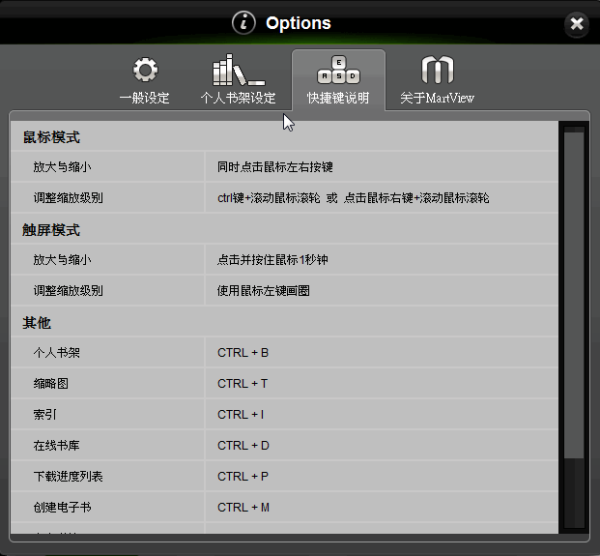Click the 在线书库 row label

(57, 445)
